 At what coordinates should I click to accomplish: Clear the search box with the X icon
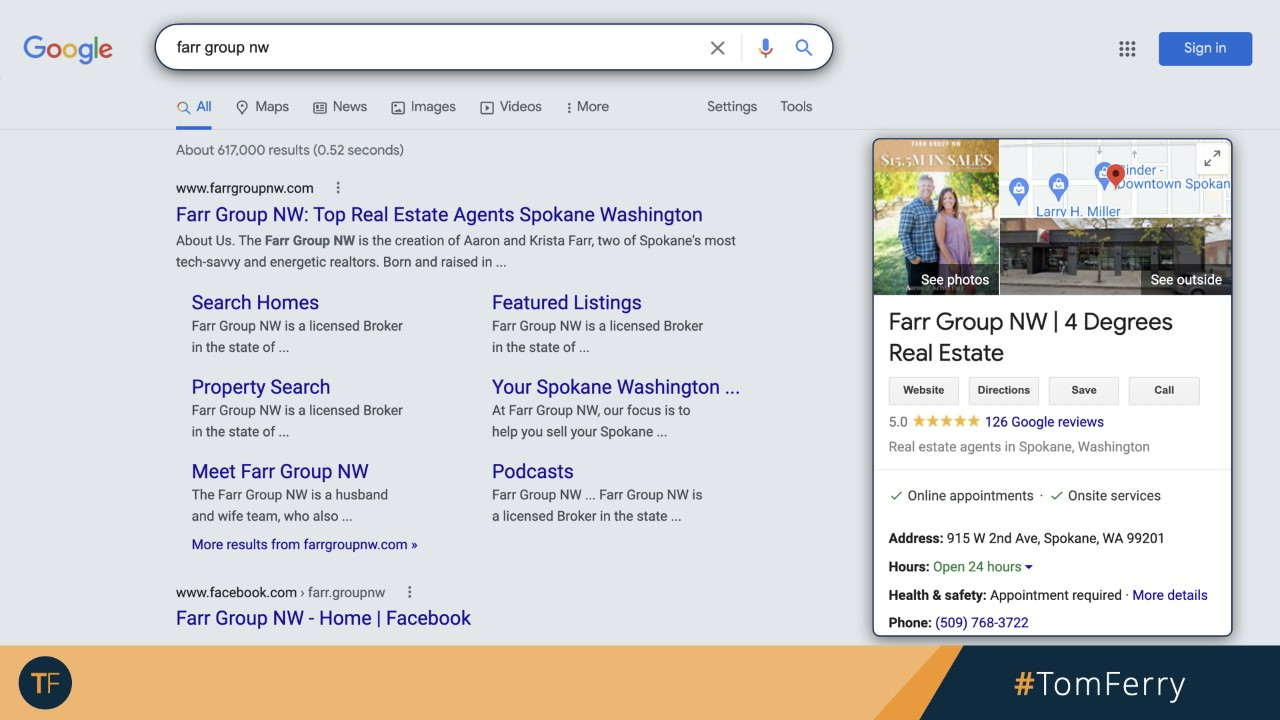pyautogui.click(x=717, y=48)
